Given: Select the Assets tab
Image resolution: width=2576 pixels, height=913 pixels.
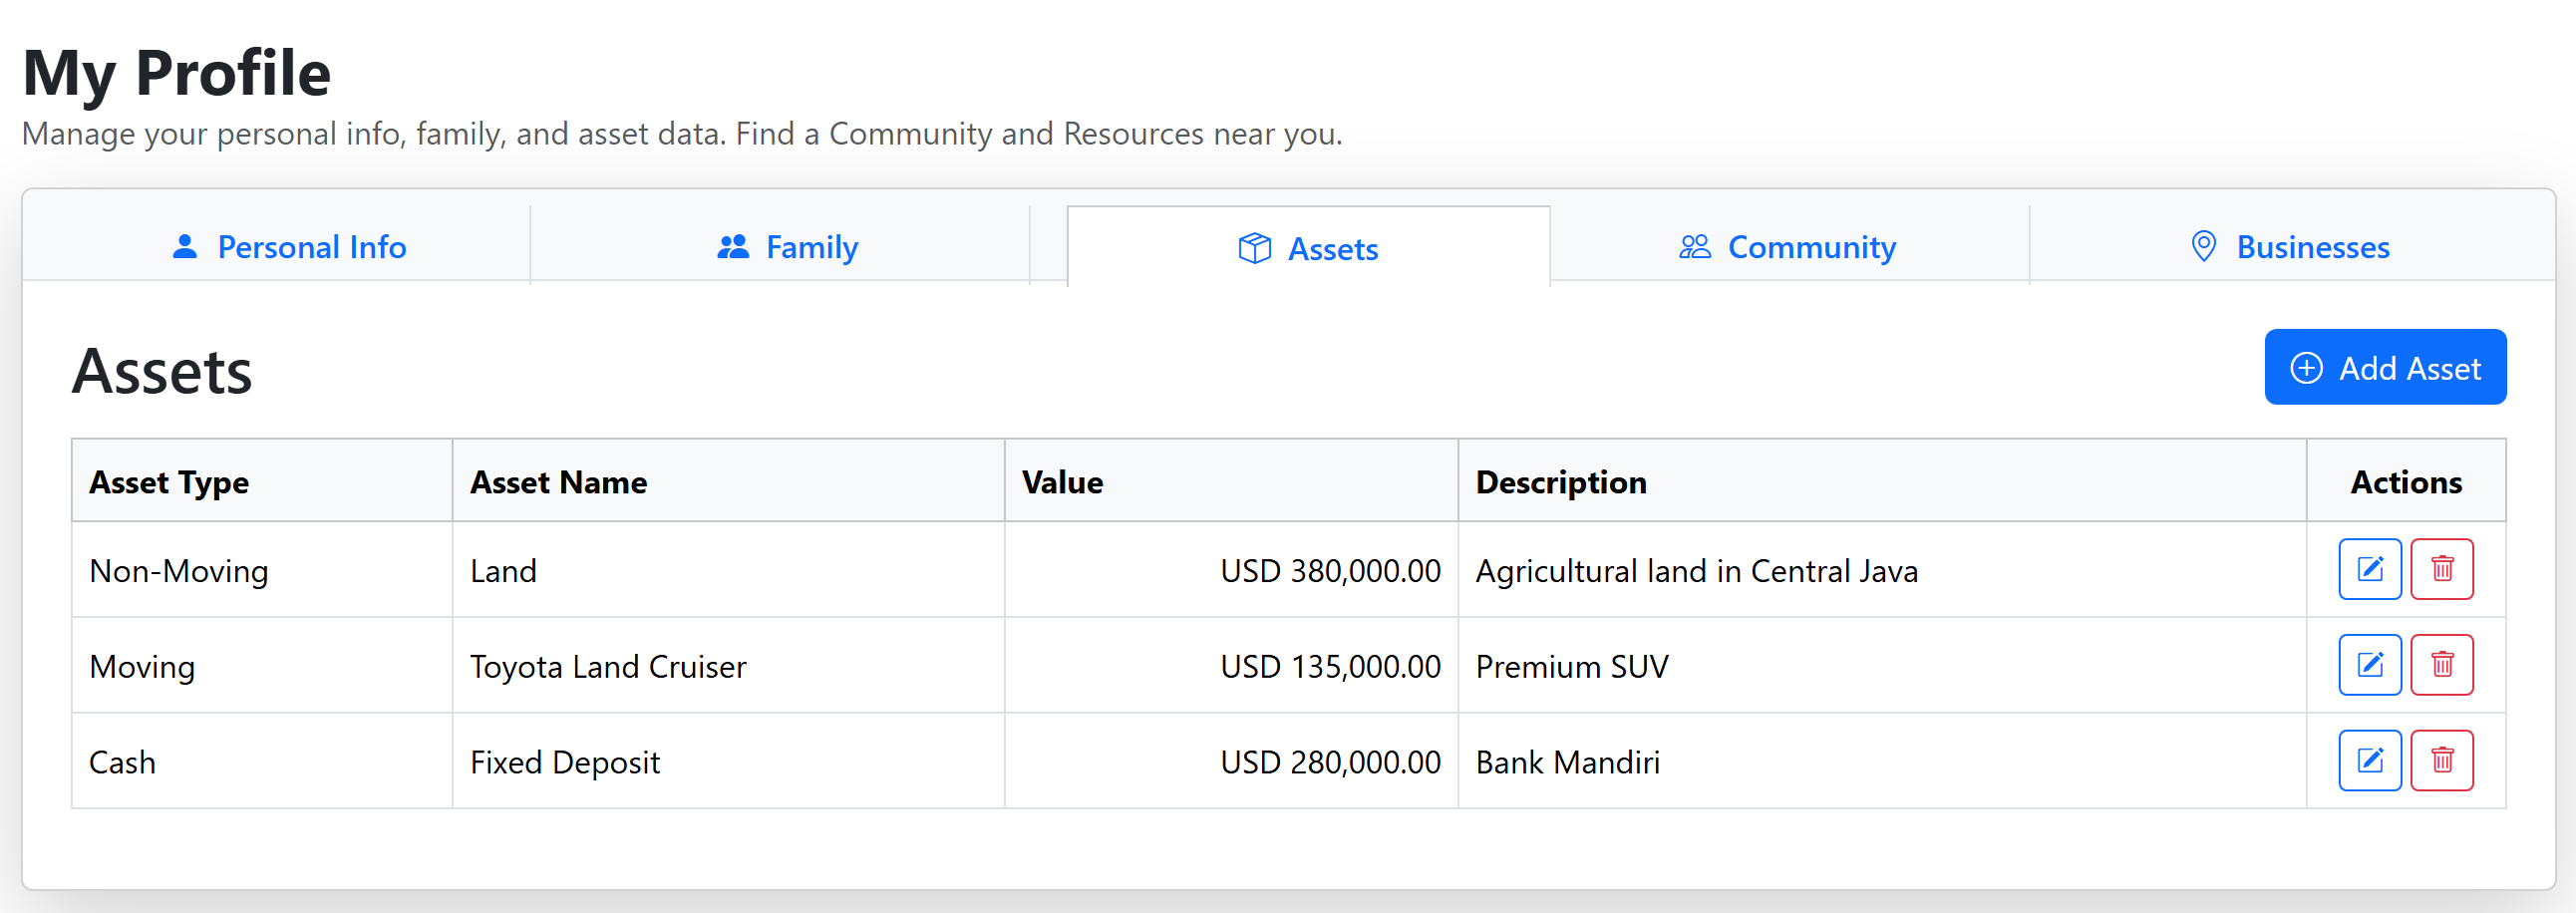Looking at the screenshot, I should click(x=1307, y=248).
